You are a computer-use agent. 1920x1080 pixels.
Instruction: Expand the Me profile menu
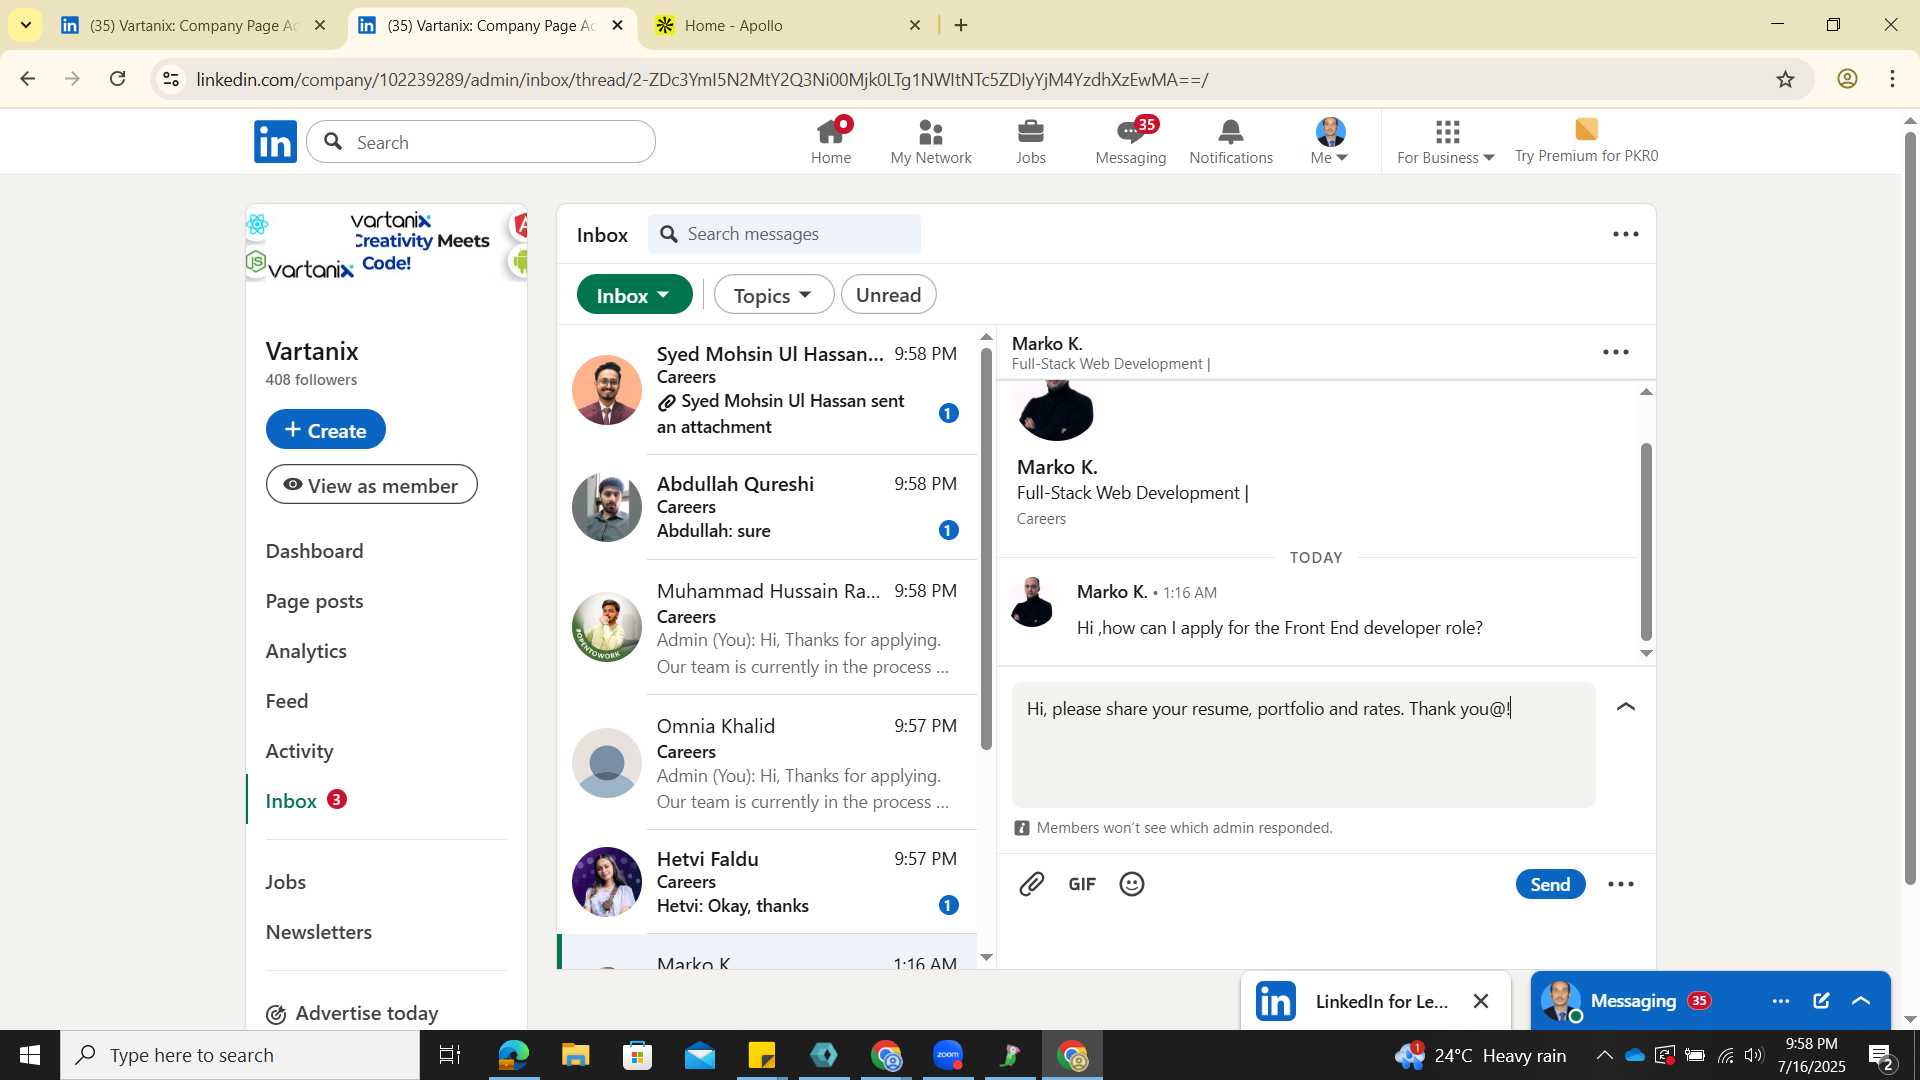coord(1330,142)
